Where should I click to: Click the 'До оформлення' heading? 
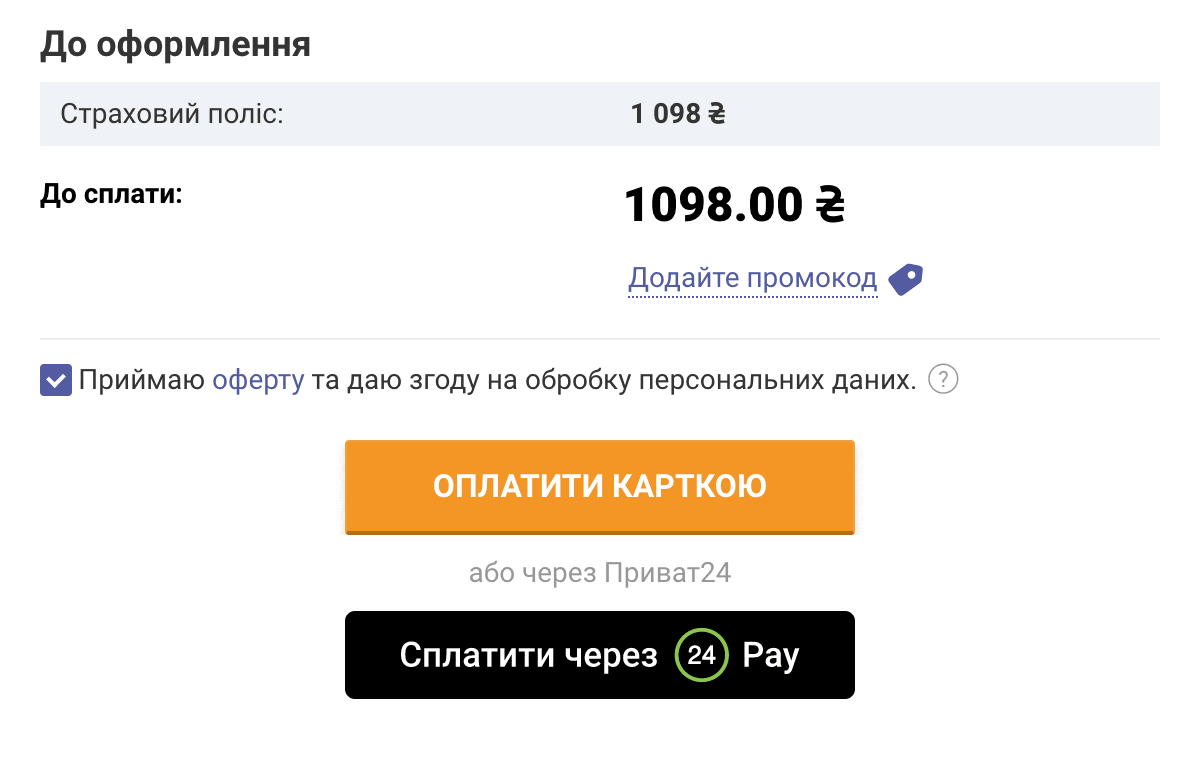point(175,45)
